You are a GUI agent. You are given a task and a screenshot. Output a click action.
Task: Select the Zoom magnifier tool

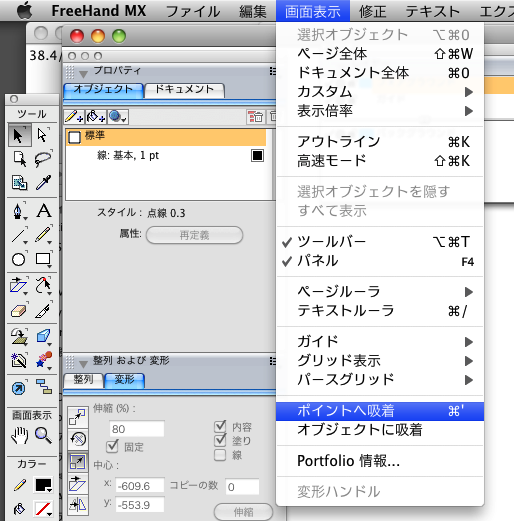[43, 435]
